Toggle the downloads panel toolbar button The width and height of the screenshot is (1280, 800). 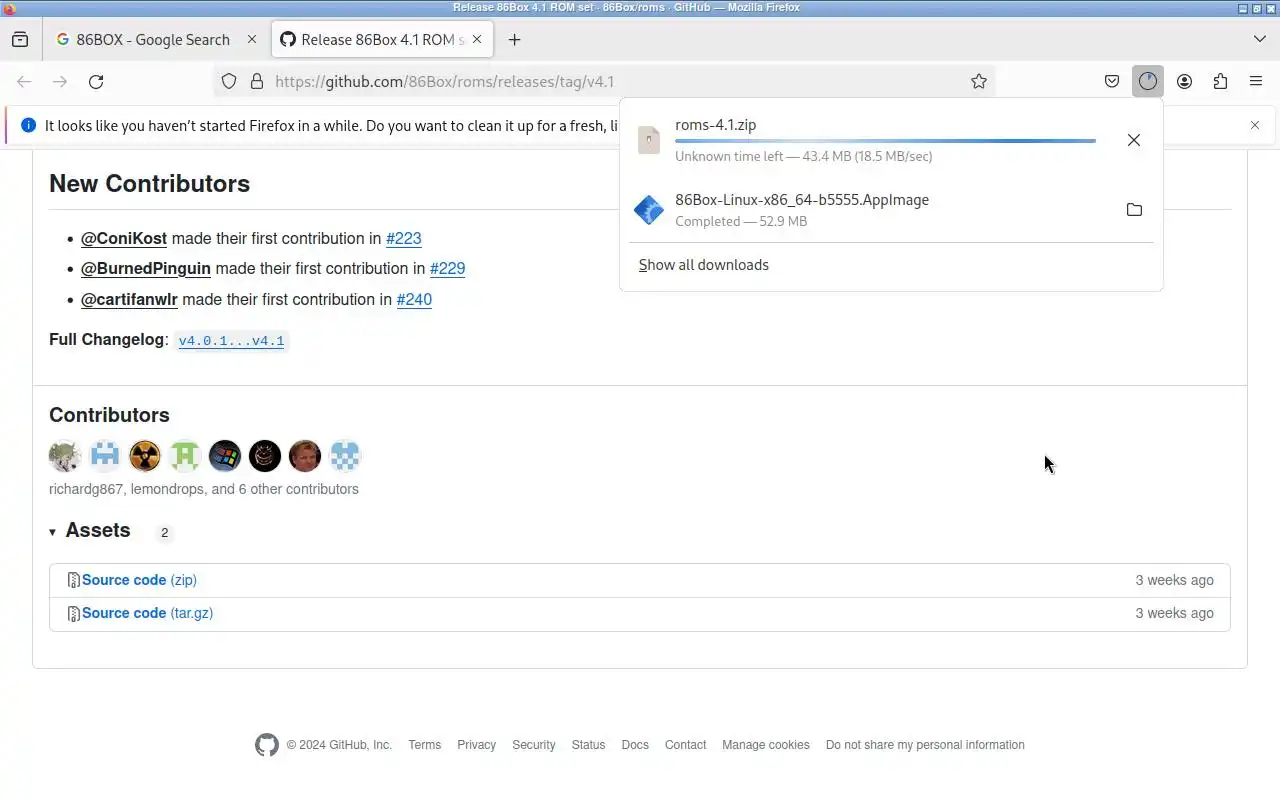(x=1148, y=82)
